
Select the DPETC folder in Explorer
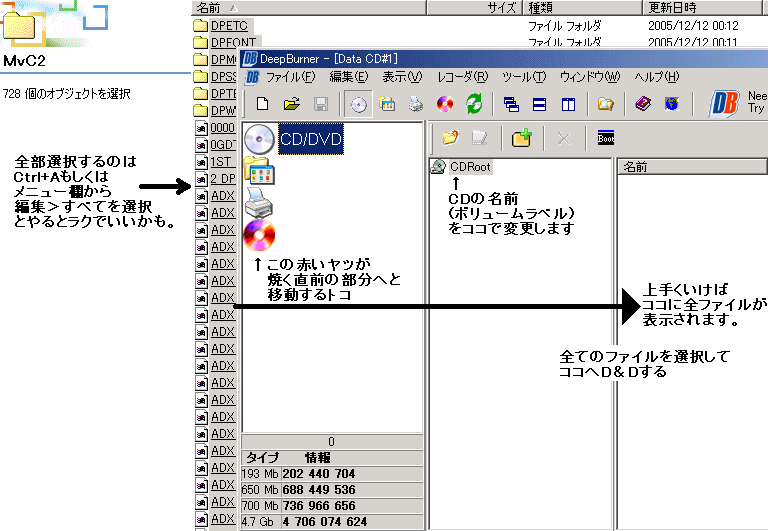(x=229, y=25)
